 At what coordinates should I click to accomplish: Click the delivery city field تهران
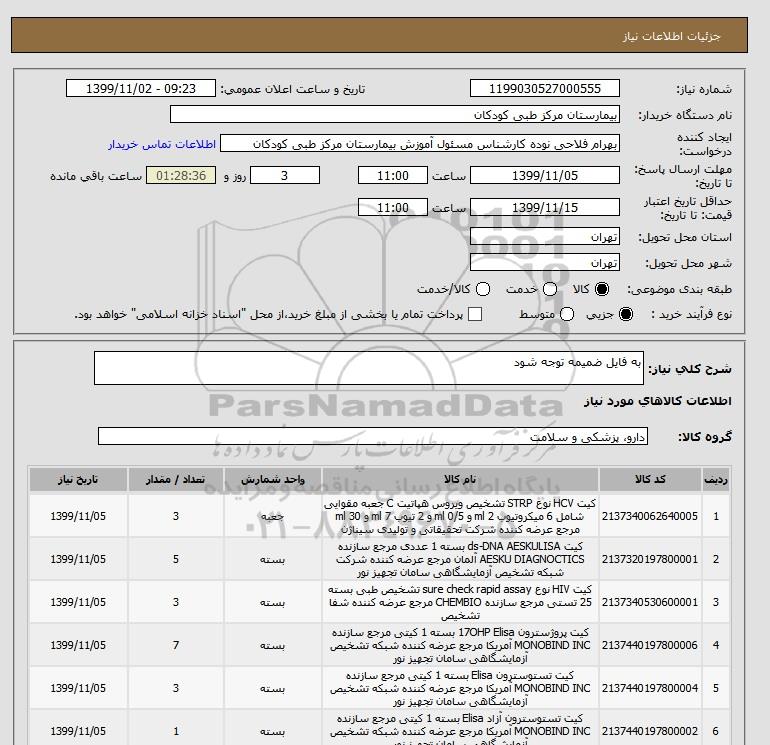pos(545,263)
